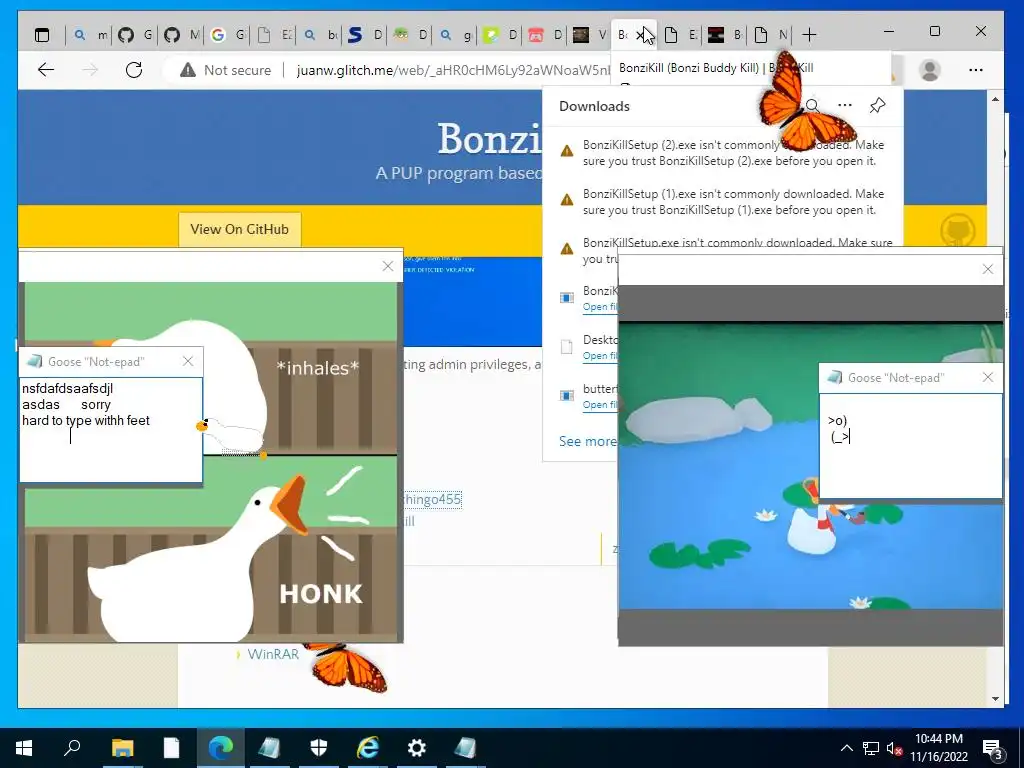
Task: Open the hingo455 link on the page
Action: coord(432,500)
